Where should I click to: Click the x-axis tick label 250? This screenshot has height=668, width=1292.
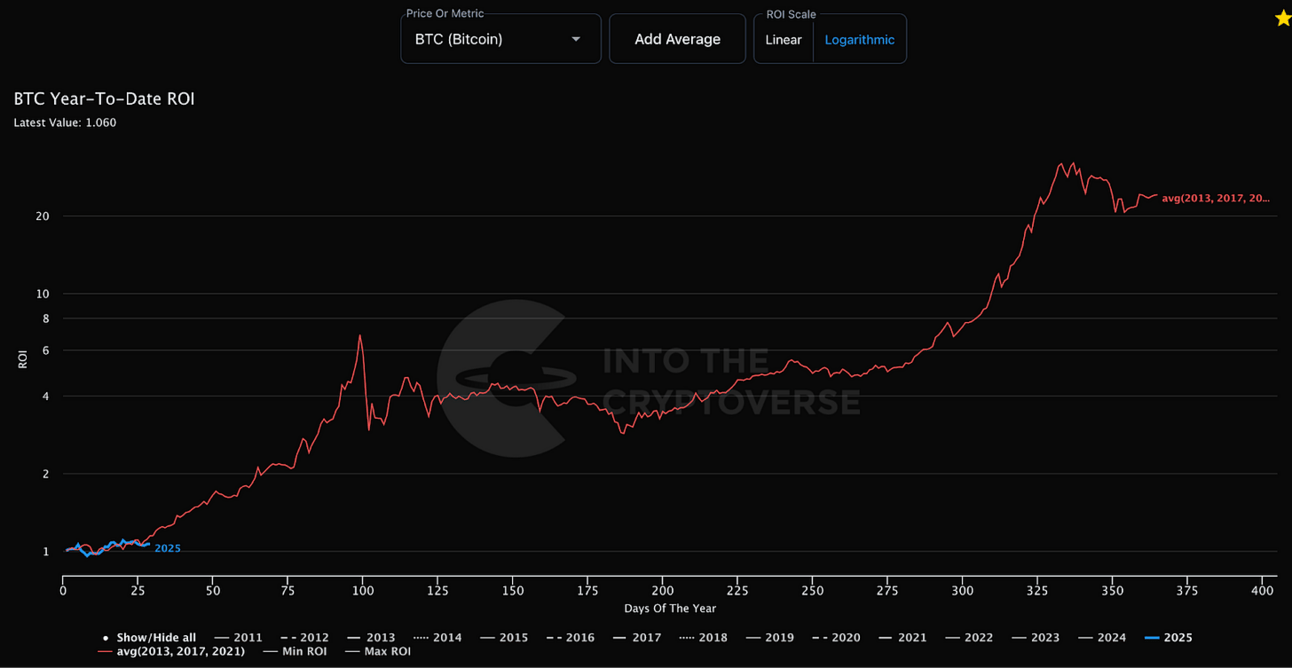coord(812,591)
